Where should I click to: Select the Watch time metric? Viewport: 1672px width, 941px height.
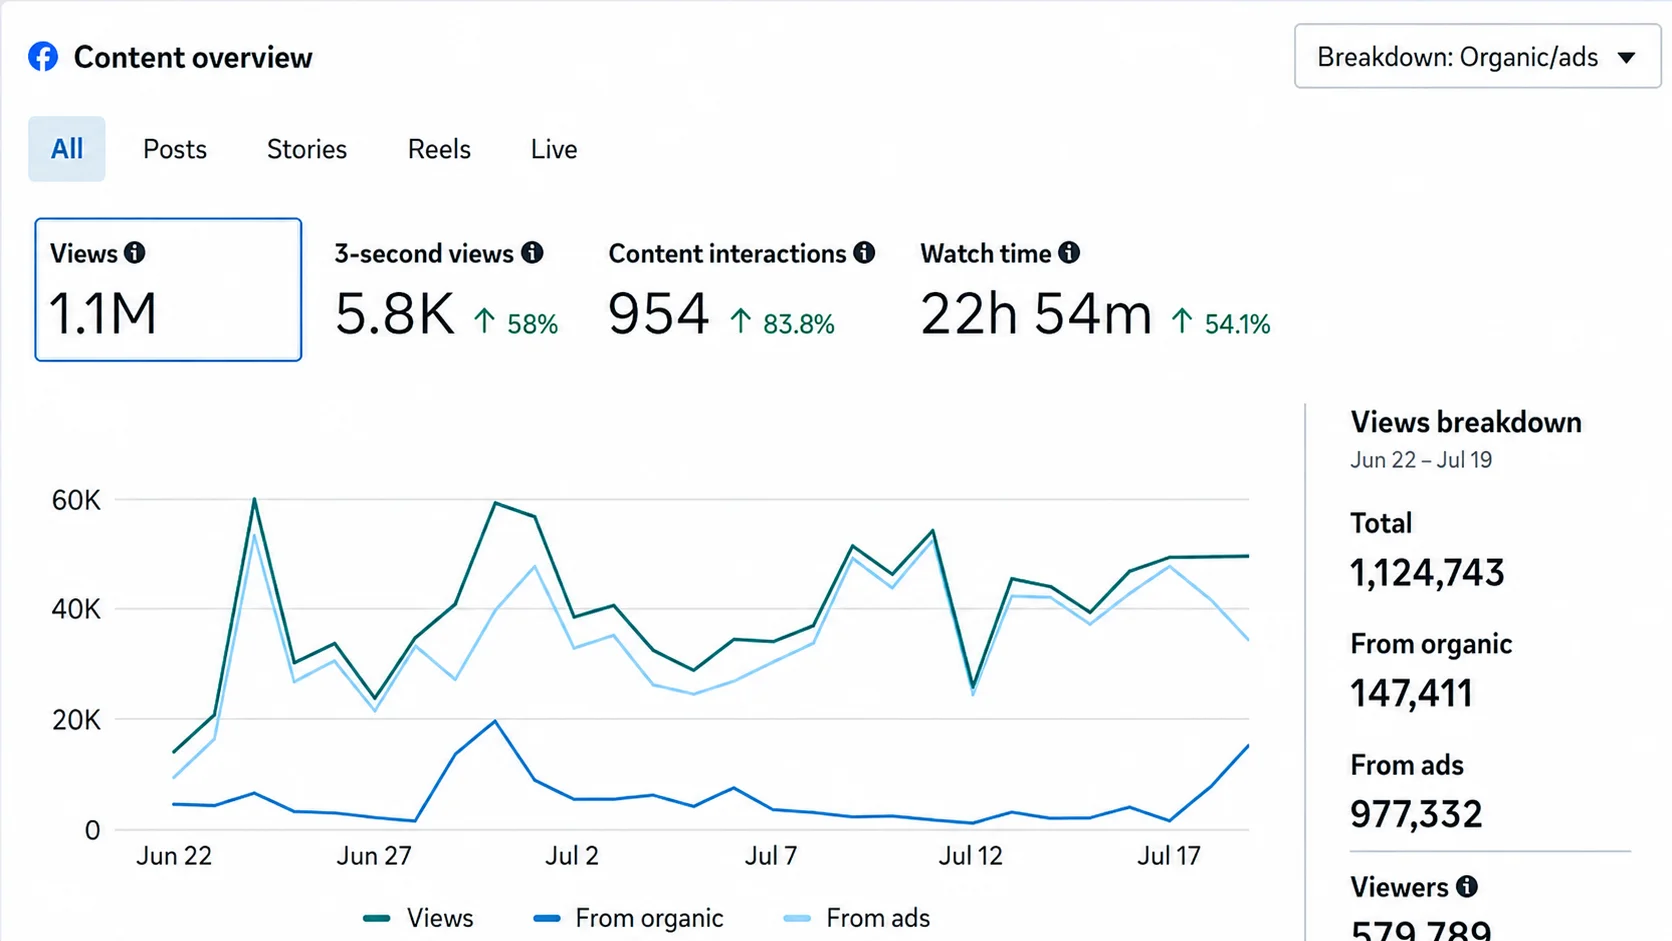(1095, 290)
